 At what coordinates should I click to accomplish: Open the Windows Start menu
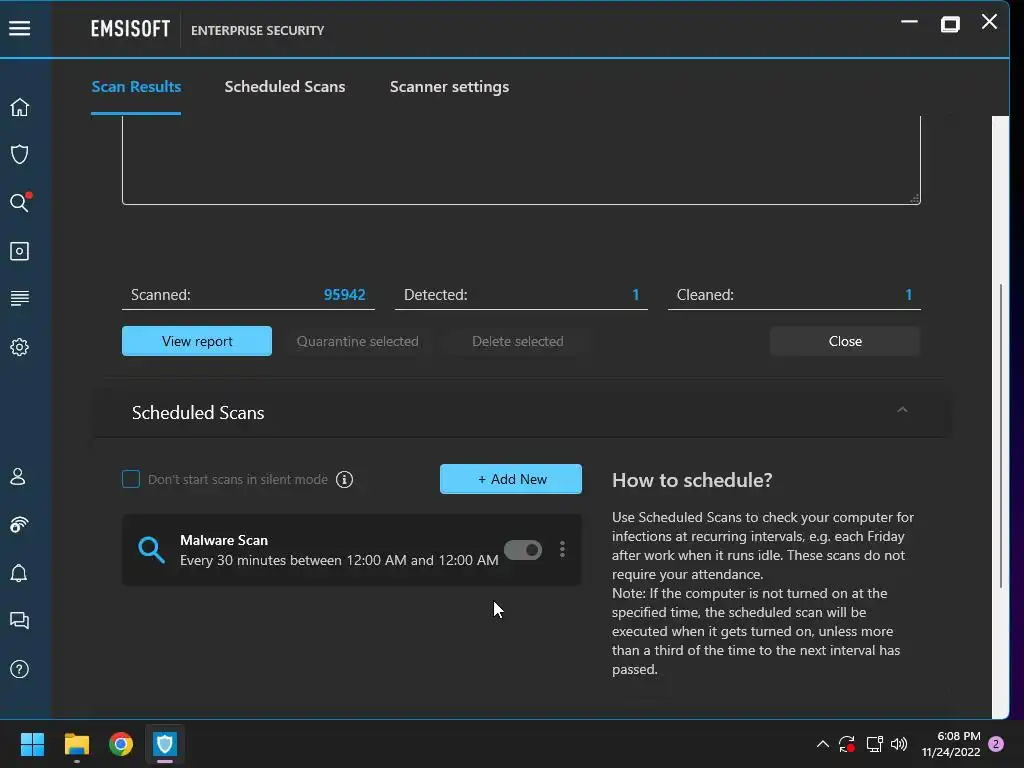32,744
